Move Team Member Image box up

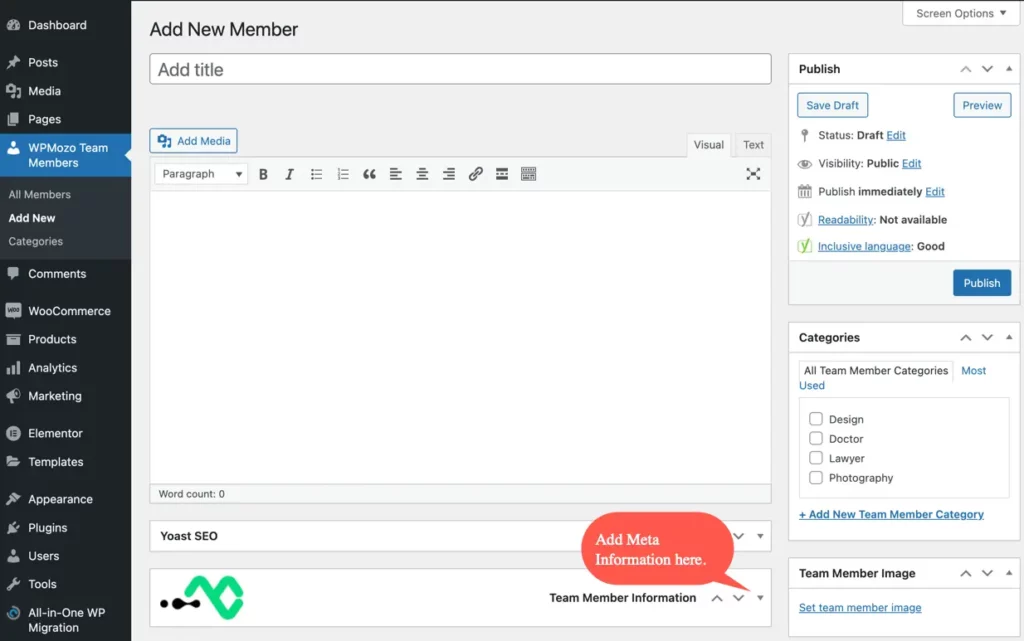pos(965,573)
